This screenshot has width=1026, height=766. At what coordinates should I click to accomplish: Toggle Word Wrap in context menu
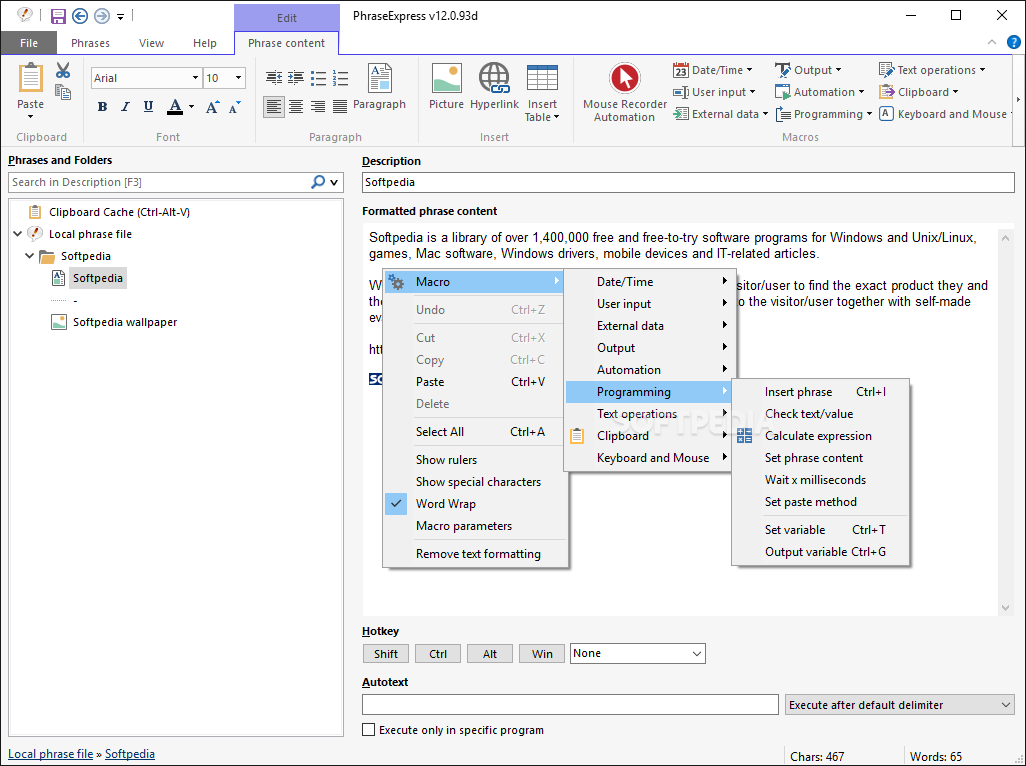click(476, 504)
